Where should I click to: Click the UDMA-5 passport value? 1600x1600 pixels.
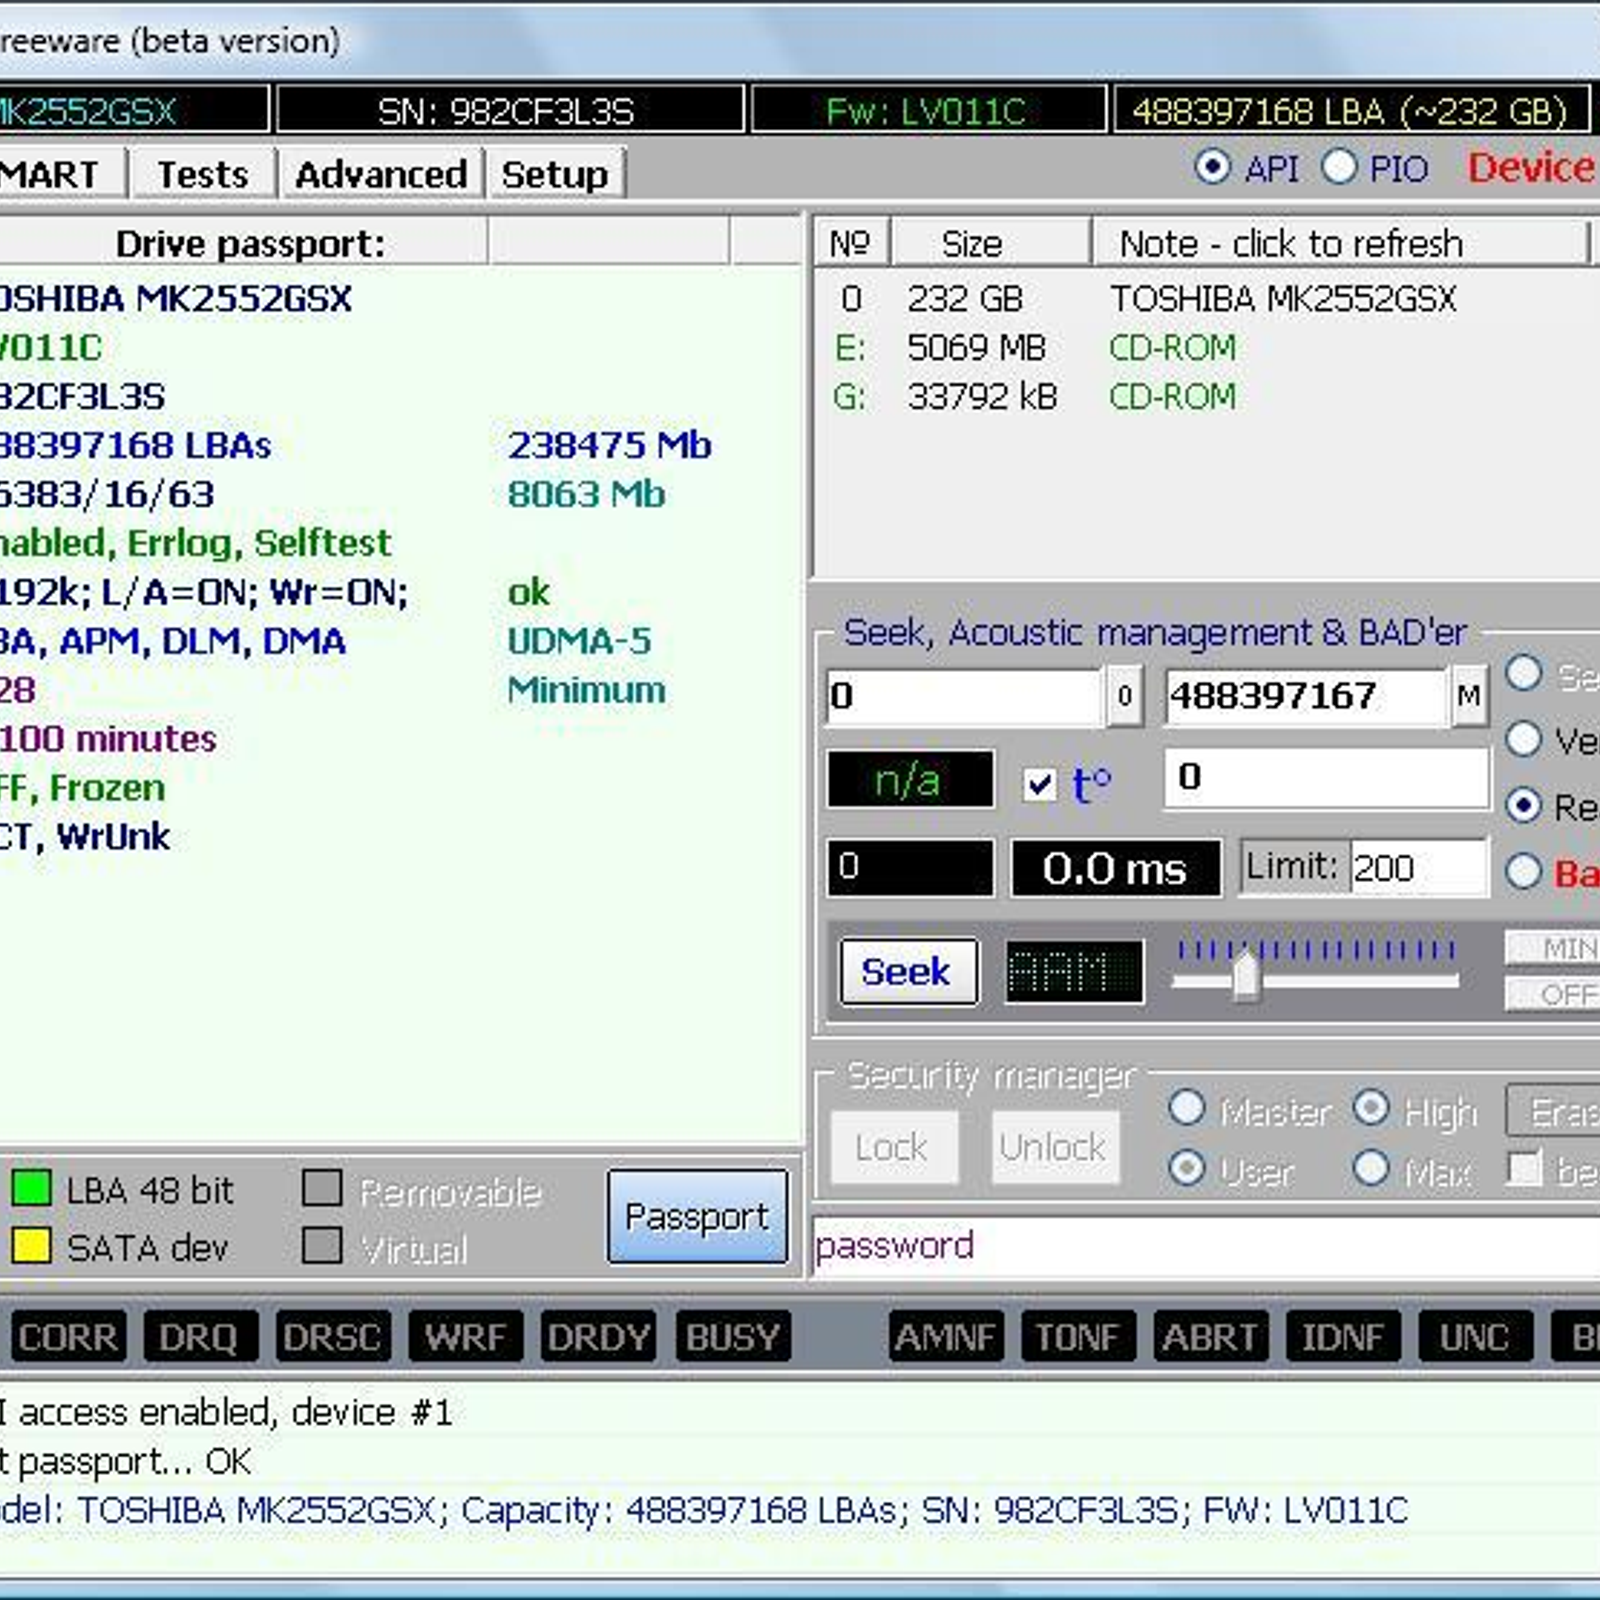[x=579, y=641]
